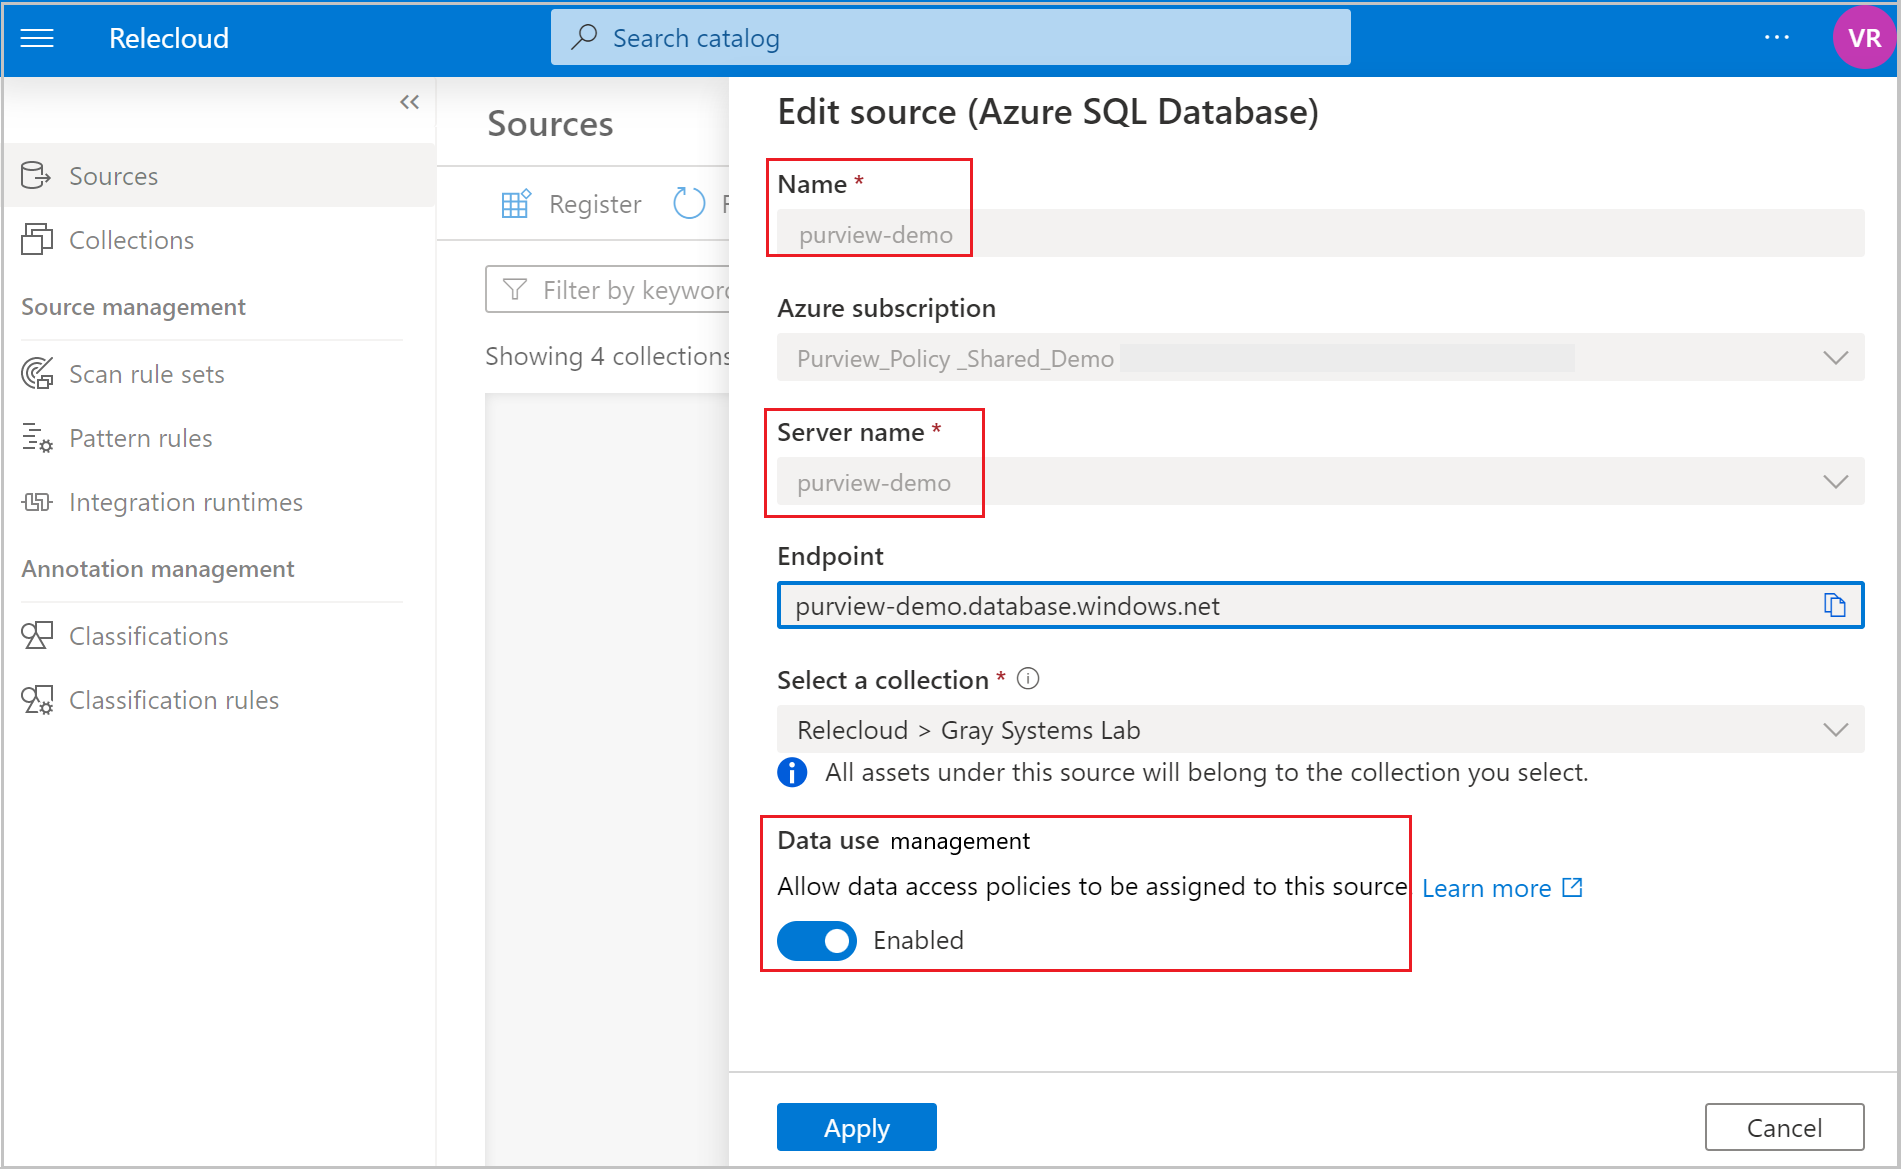The height and width of the screenshot is (1169, 1901).
Task: Open the hamburger navigation menu
Action: (36, 37)
